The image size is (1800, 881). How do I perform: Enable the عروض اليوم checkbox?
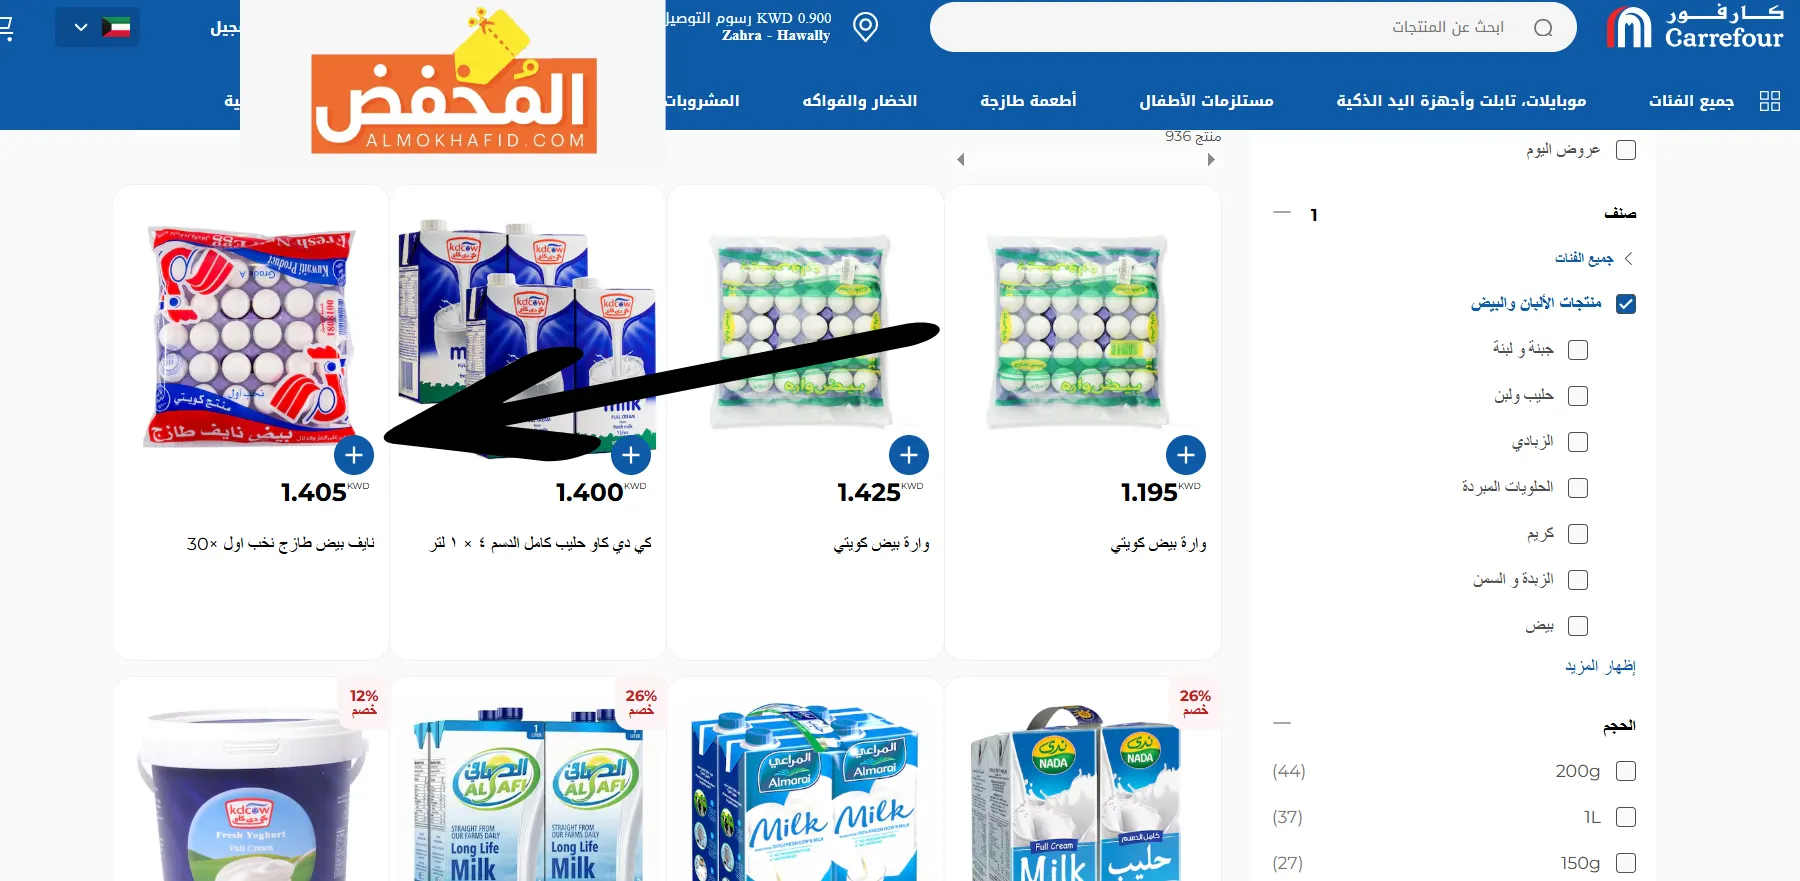point(1626,150)
